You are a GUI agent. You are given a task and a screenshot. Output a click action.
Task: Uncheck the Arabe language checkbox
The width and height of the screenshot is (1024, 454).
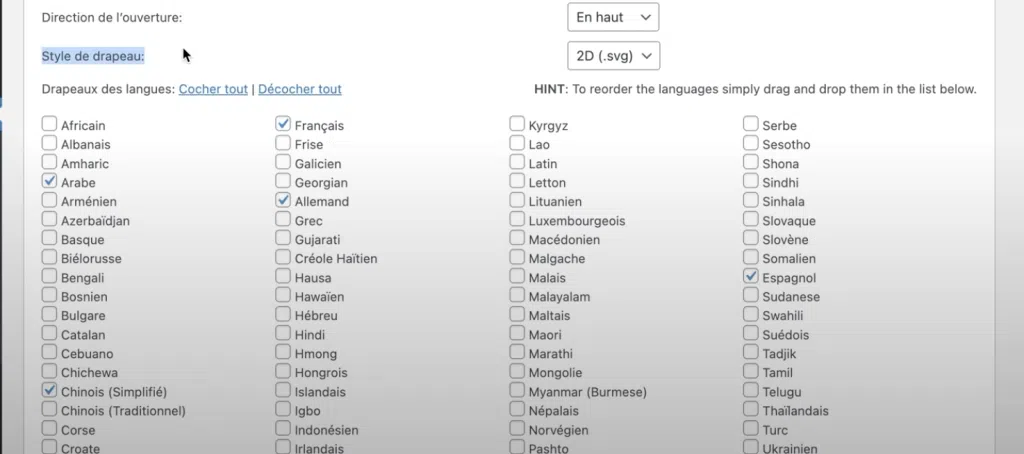click(50, 182)
